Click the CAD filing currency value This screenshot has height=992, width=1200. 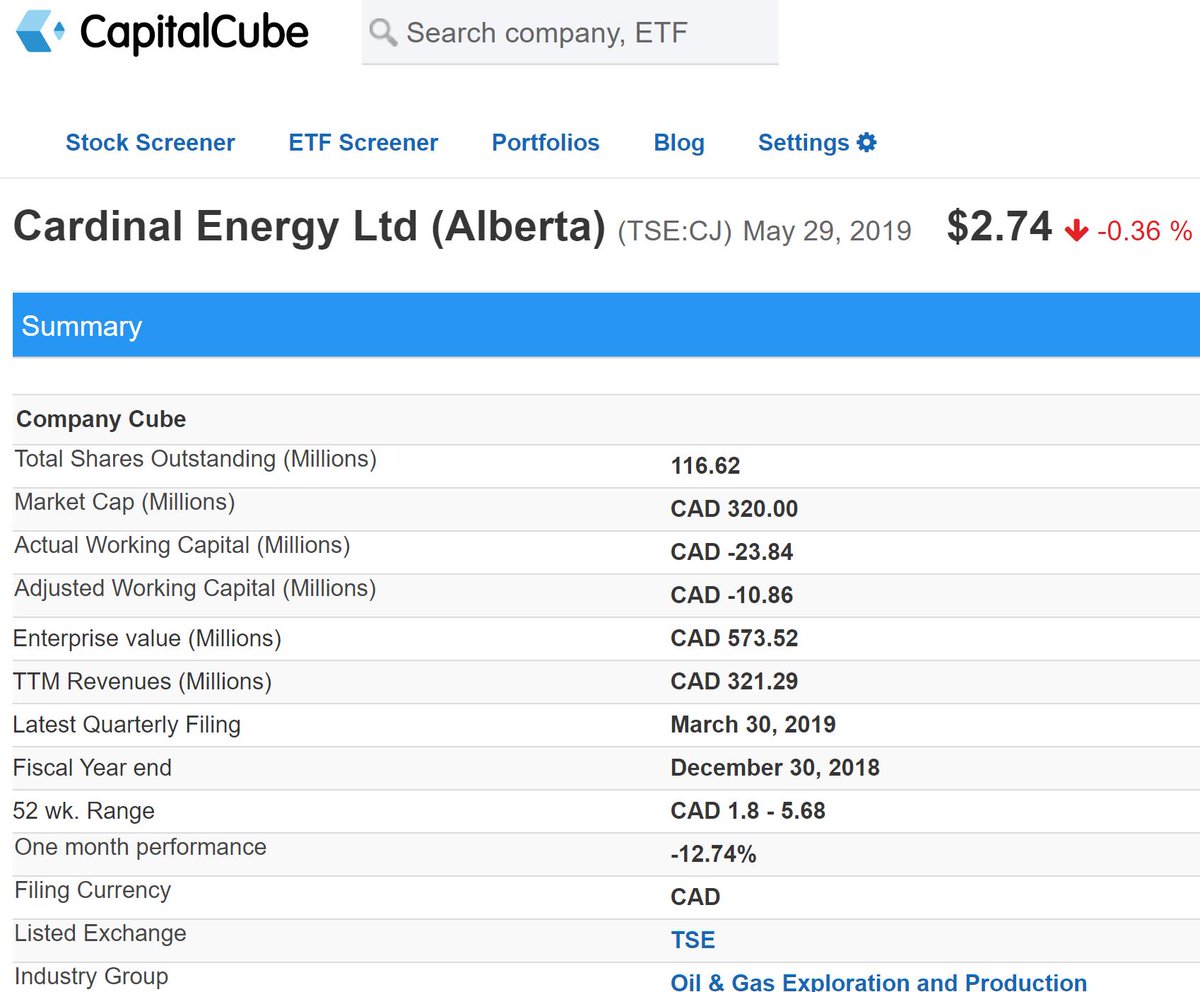point(695,897)
